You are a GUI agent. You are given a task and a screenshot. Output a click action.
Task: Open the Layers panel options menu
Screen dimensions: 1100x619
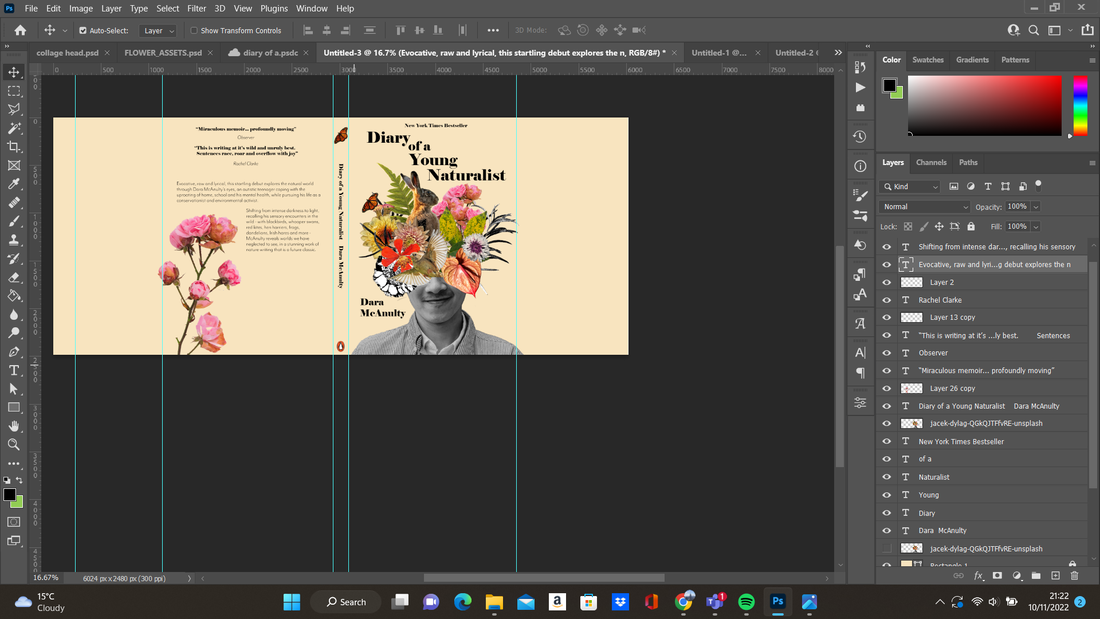pyautogui.click(x=1092, y=163)
